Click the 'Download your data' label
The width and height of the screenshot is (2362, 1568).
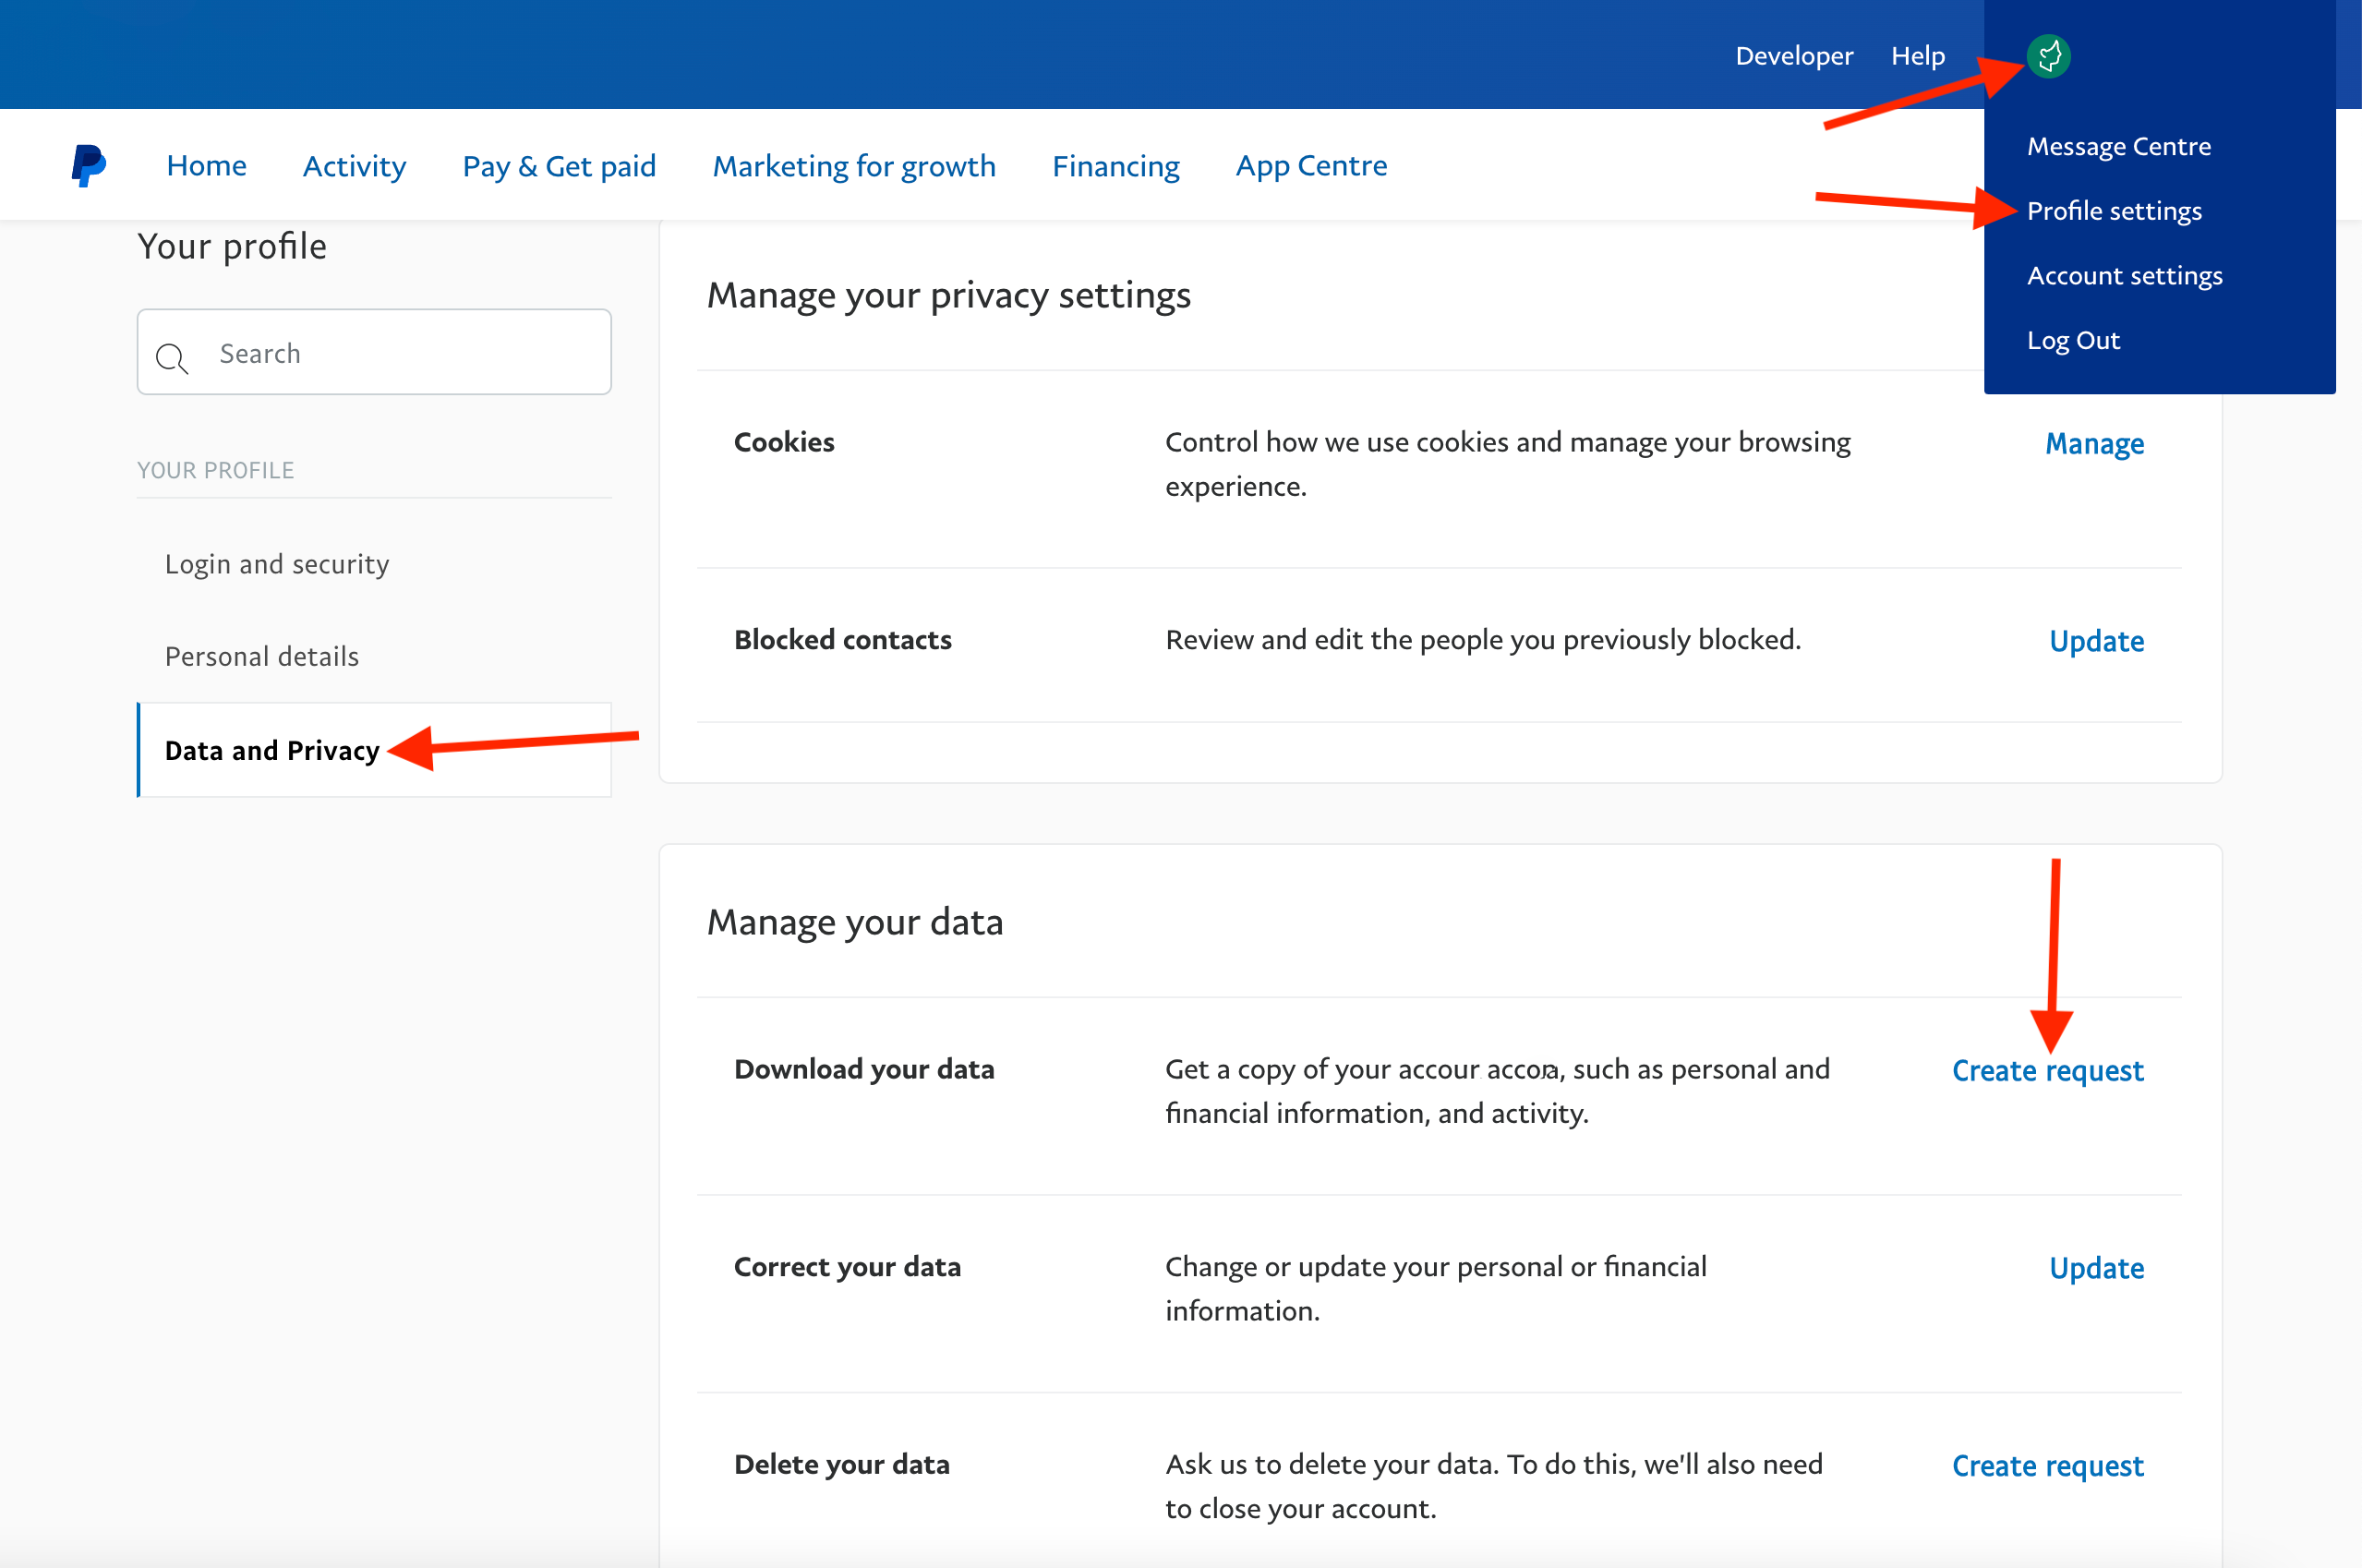tap(864, 1069)
